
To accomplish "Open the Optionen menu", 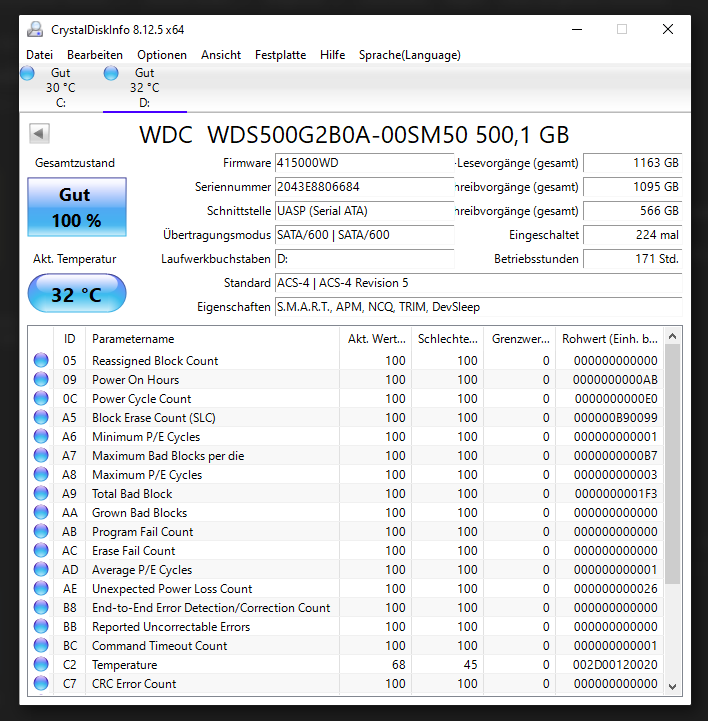I will point(162,55).
